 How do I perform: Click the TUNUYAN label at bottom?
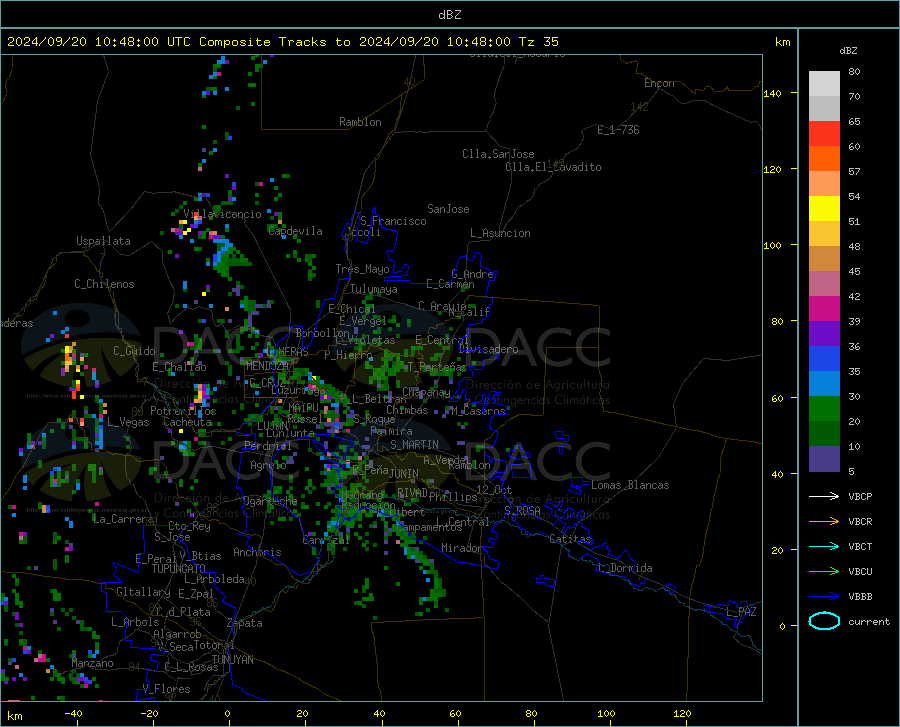(232, 659)
